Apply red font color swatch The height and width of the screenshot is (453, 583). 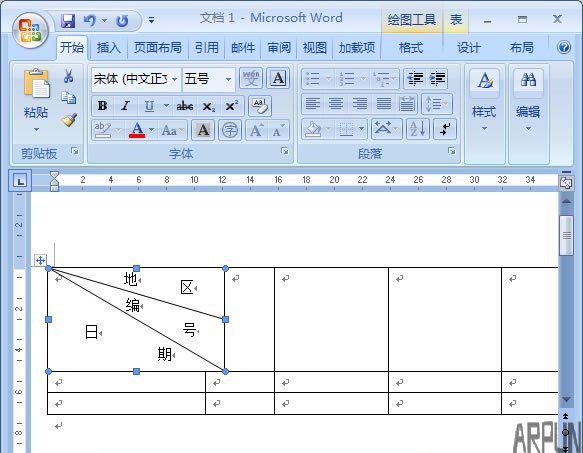point(137,130)
